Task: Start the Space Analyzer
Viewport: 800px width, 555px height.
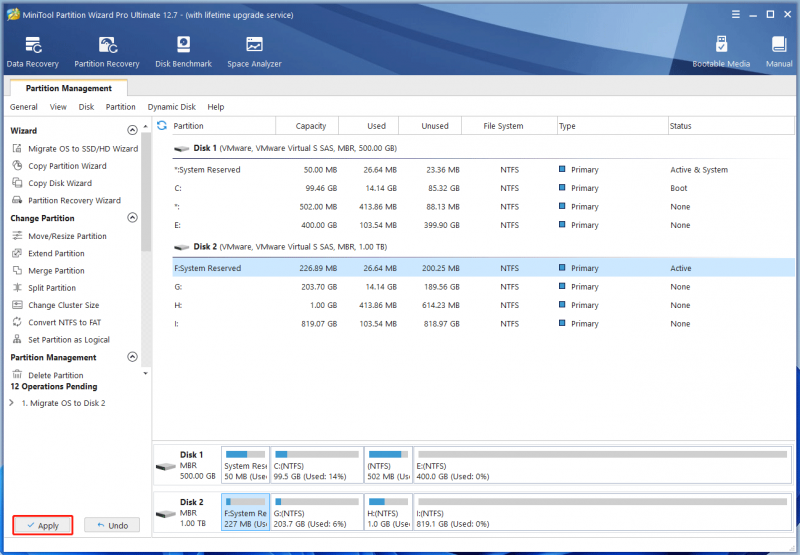Action: click(x=254, y=52)
